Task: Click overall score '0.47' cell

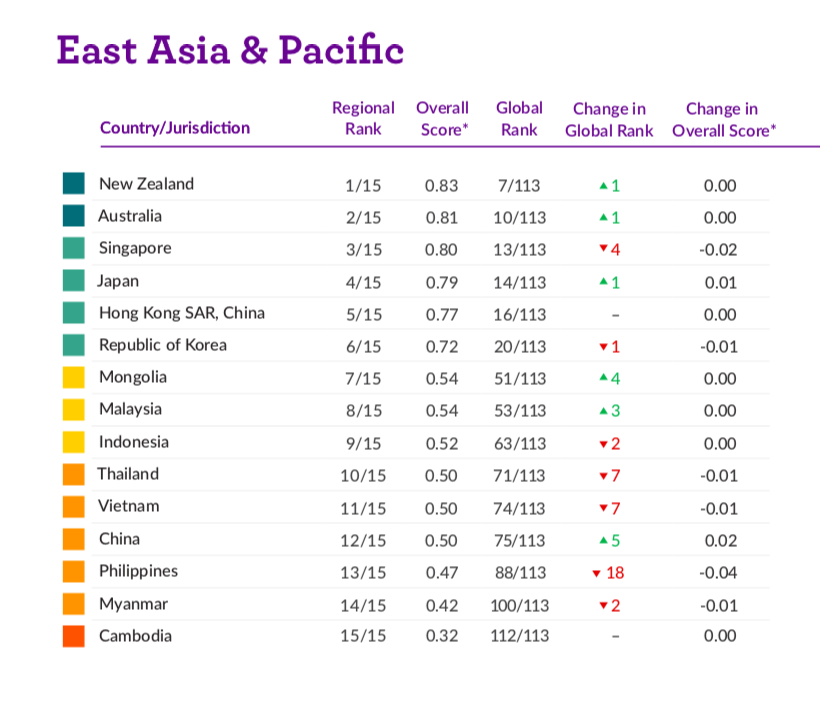Action: 441,573
